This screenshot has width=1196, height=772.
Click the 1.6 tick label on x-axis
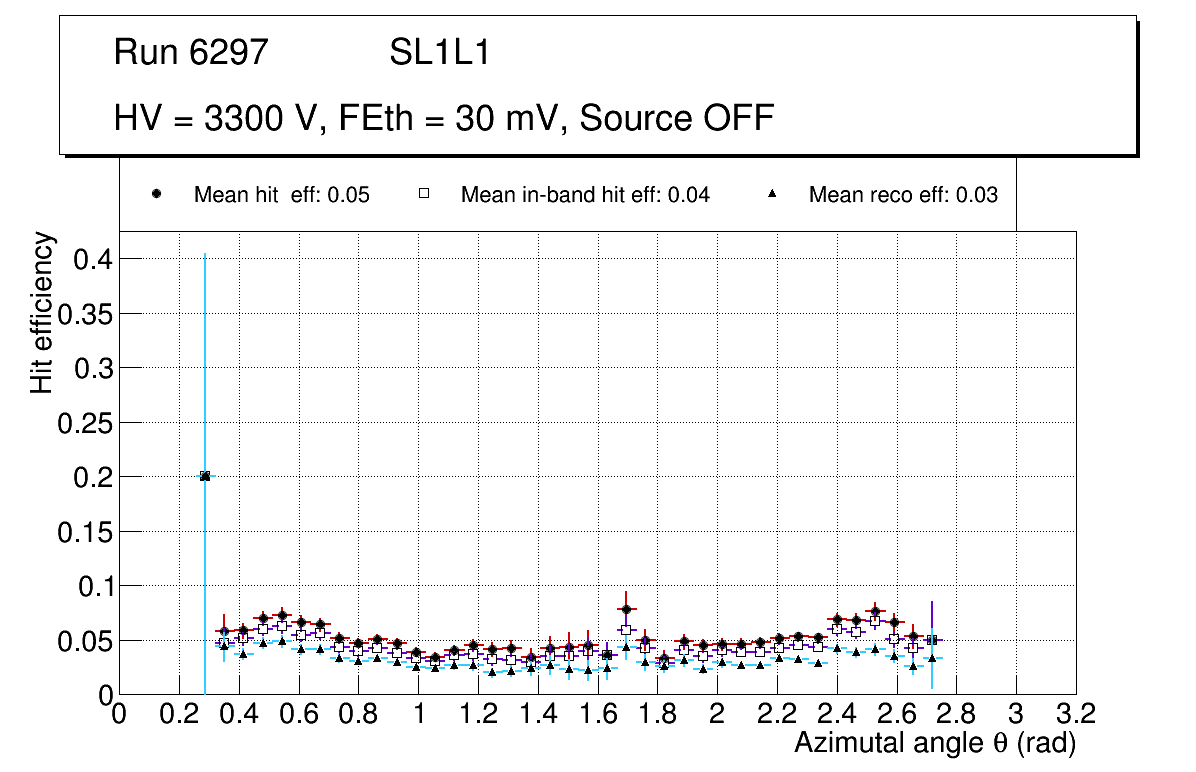pyautogui.click(x=597, y=714)
